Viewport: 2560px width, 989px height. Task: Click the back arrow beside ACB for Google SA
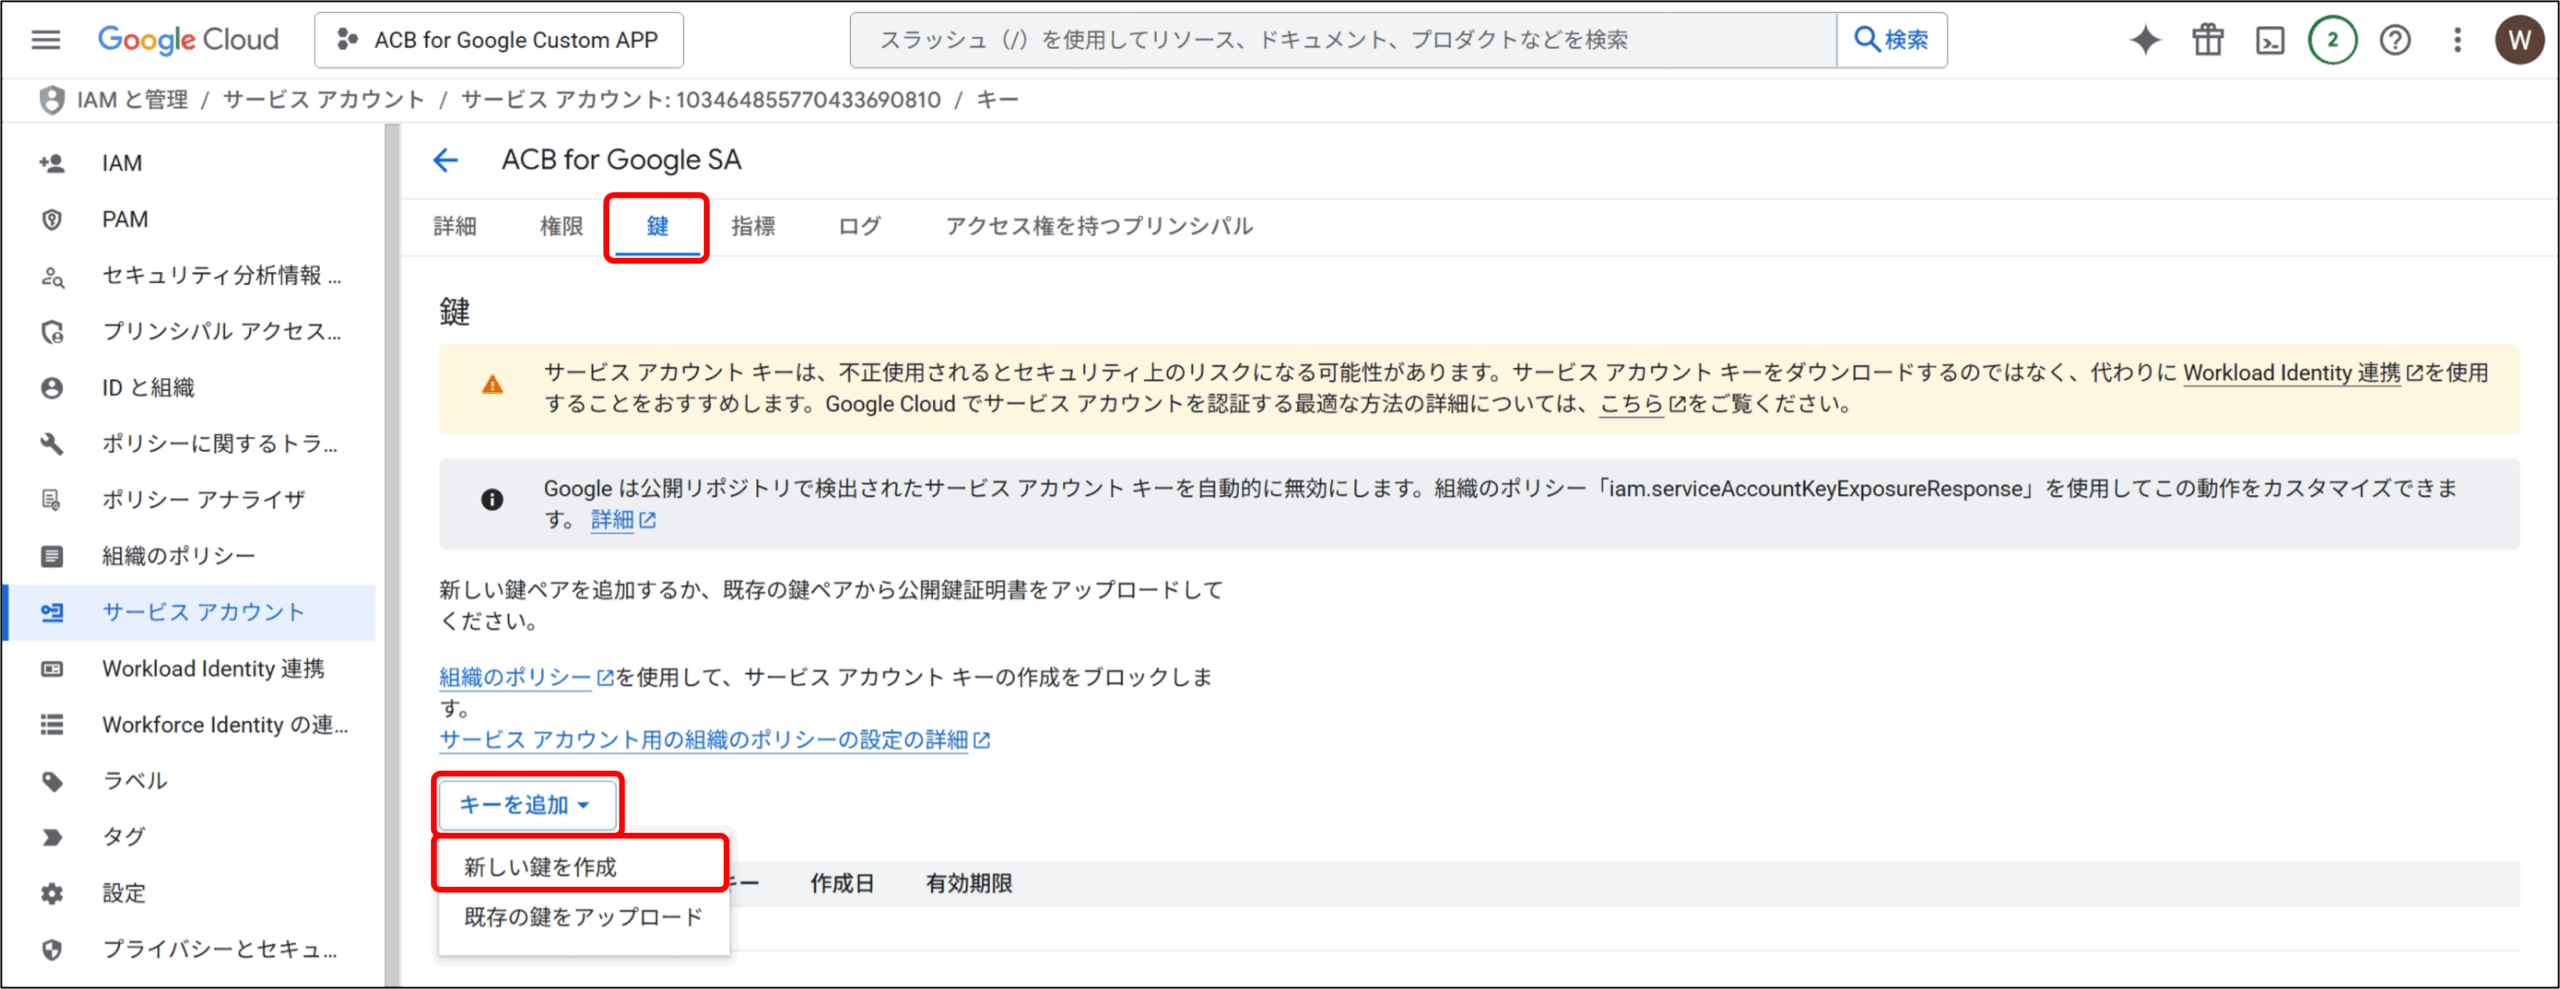click(446, 160)
